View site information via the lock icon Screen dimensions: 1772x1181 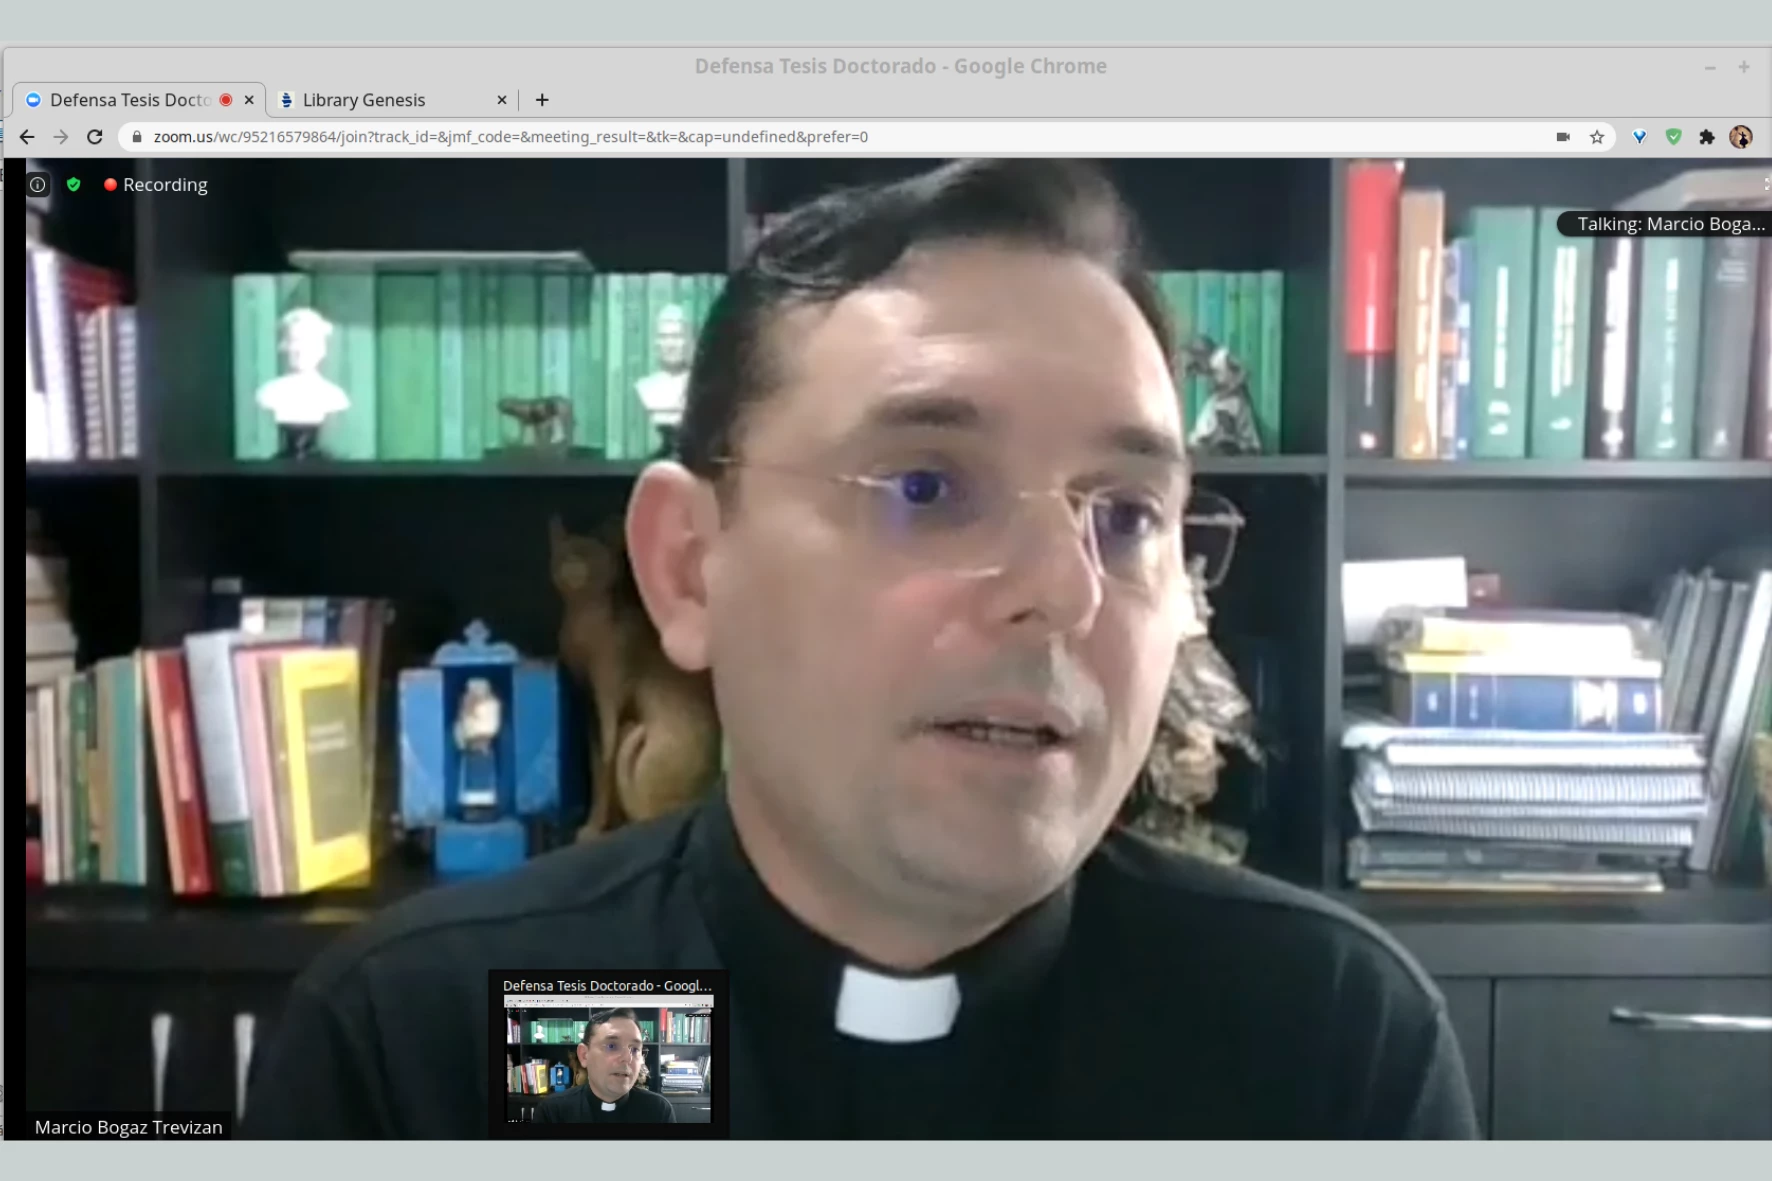coord(137,137)
